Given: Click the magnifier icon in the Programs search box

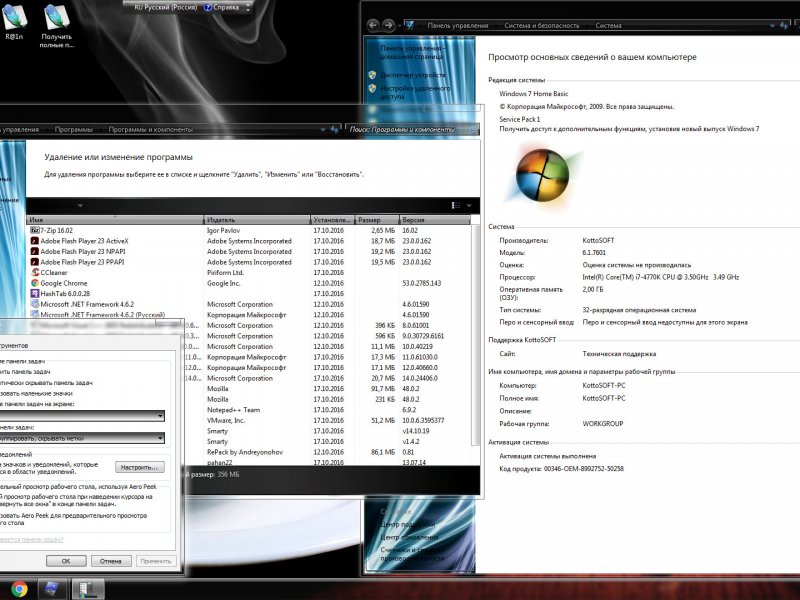Looking at the screenshot, I should (x=472, y=130).
